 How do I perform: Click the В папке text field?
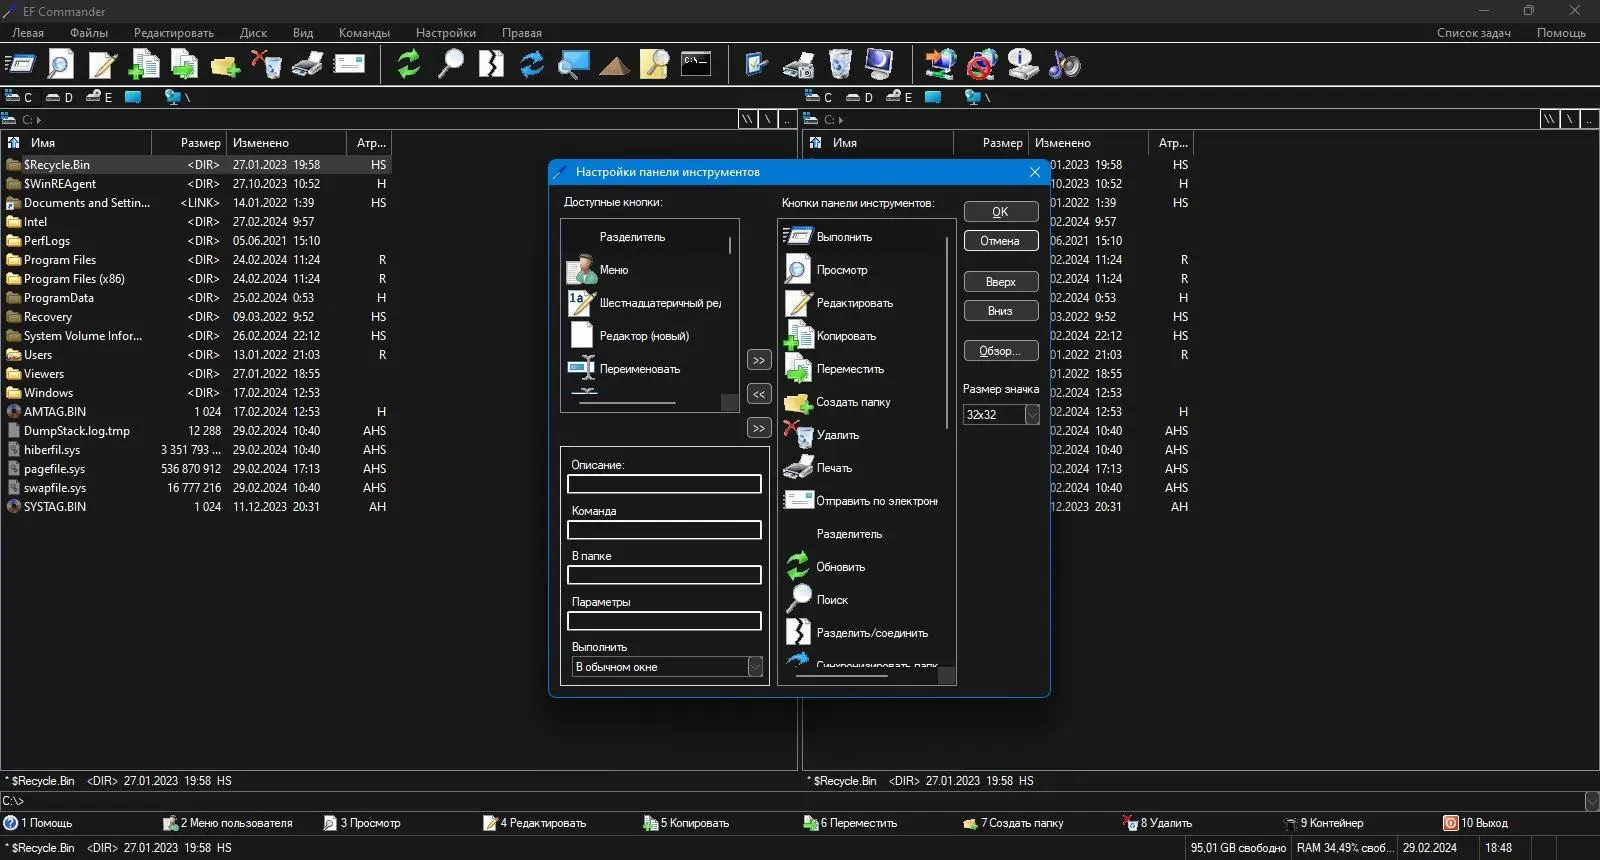coord(664,575)
